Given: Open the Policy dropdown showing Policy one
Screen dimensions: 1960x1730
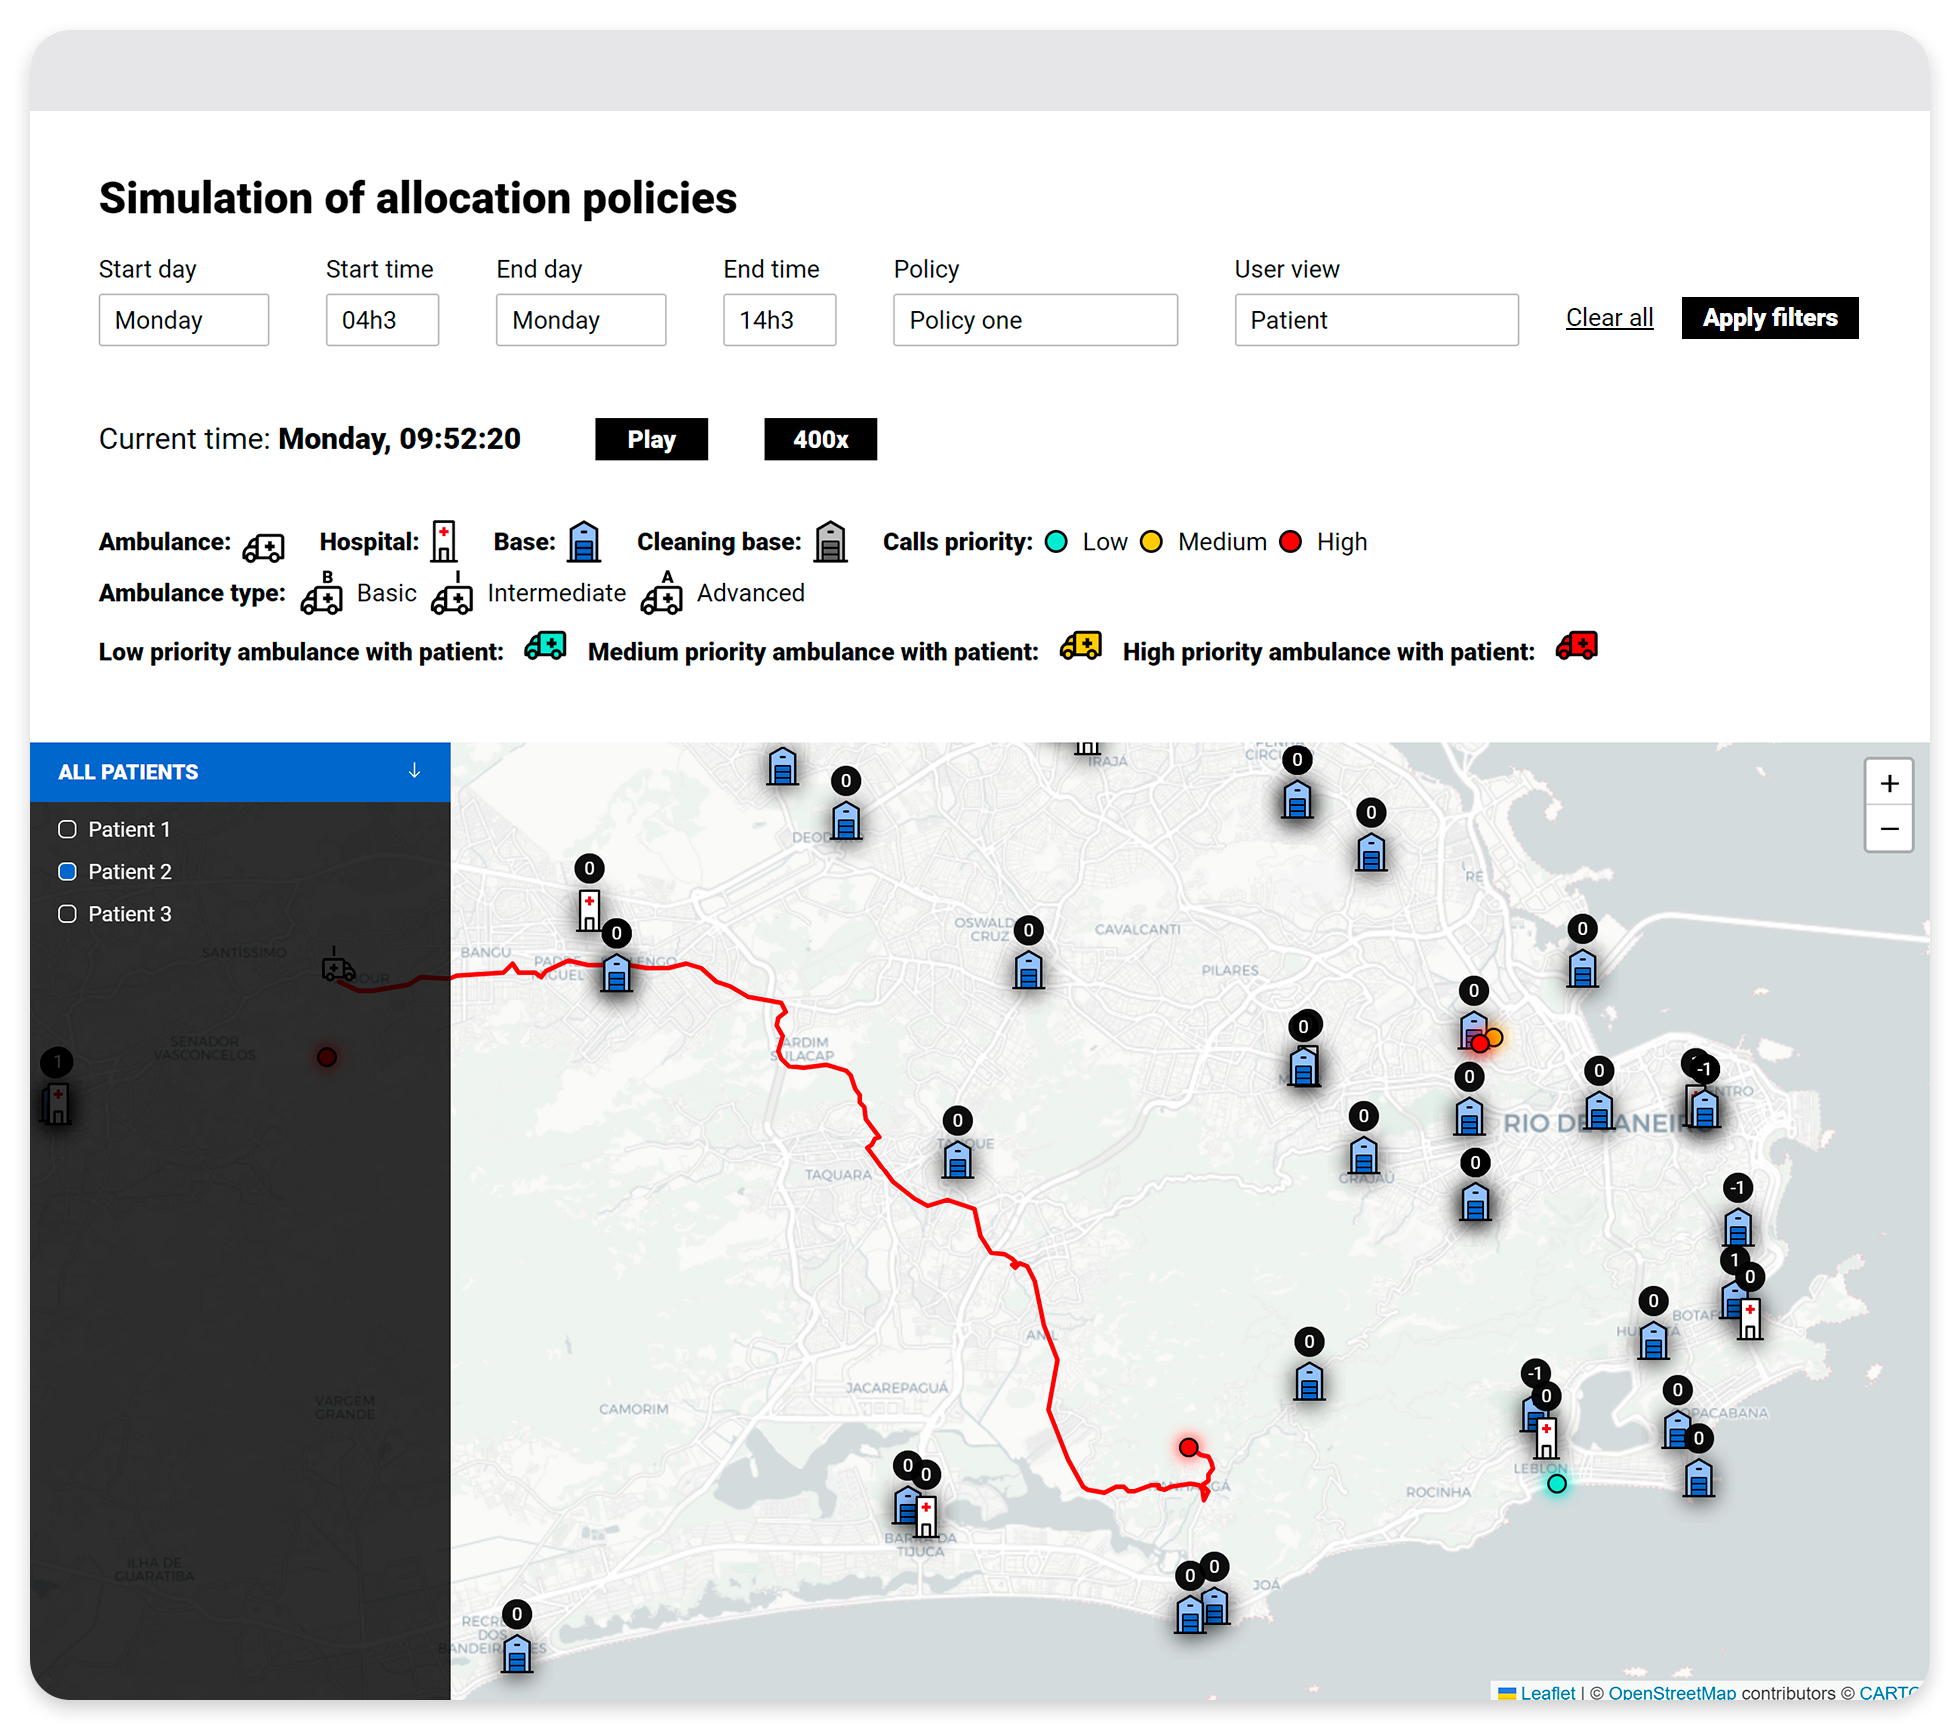Looking at the screenshot, I should coord(1034,320).
